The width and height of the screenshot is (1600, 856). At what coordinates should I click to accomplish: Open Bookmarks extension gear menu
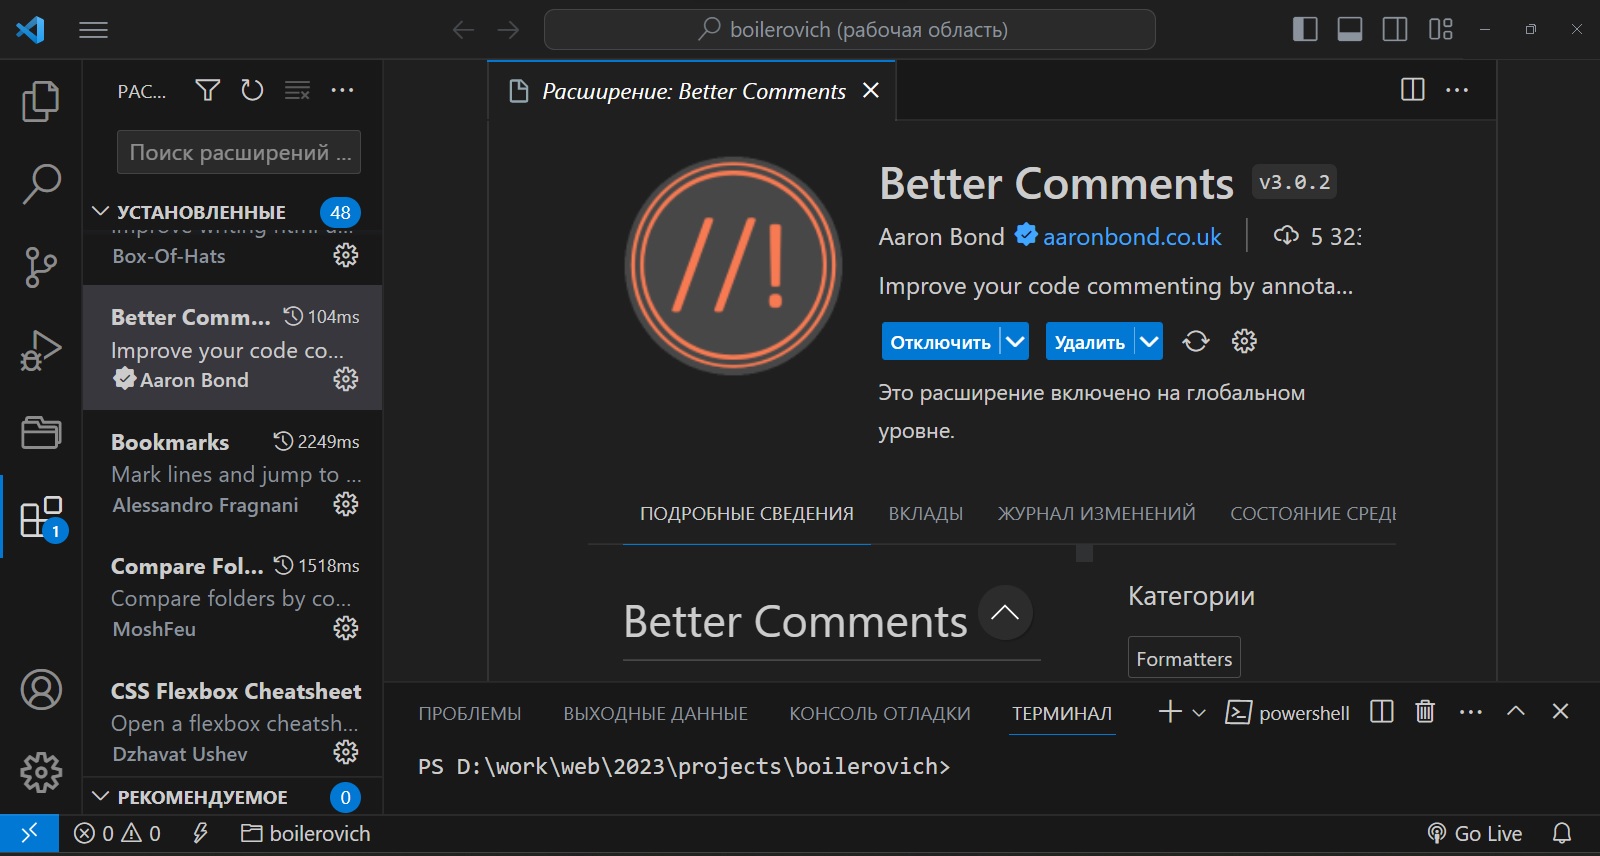pos(346,504)
